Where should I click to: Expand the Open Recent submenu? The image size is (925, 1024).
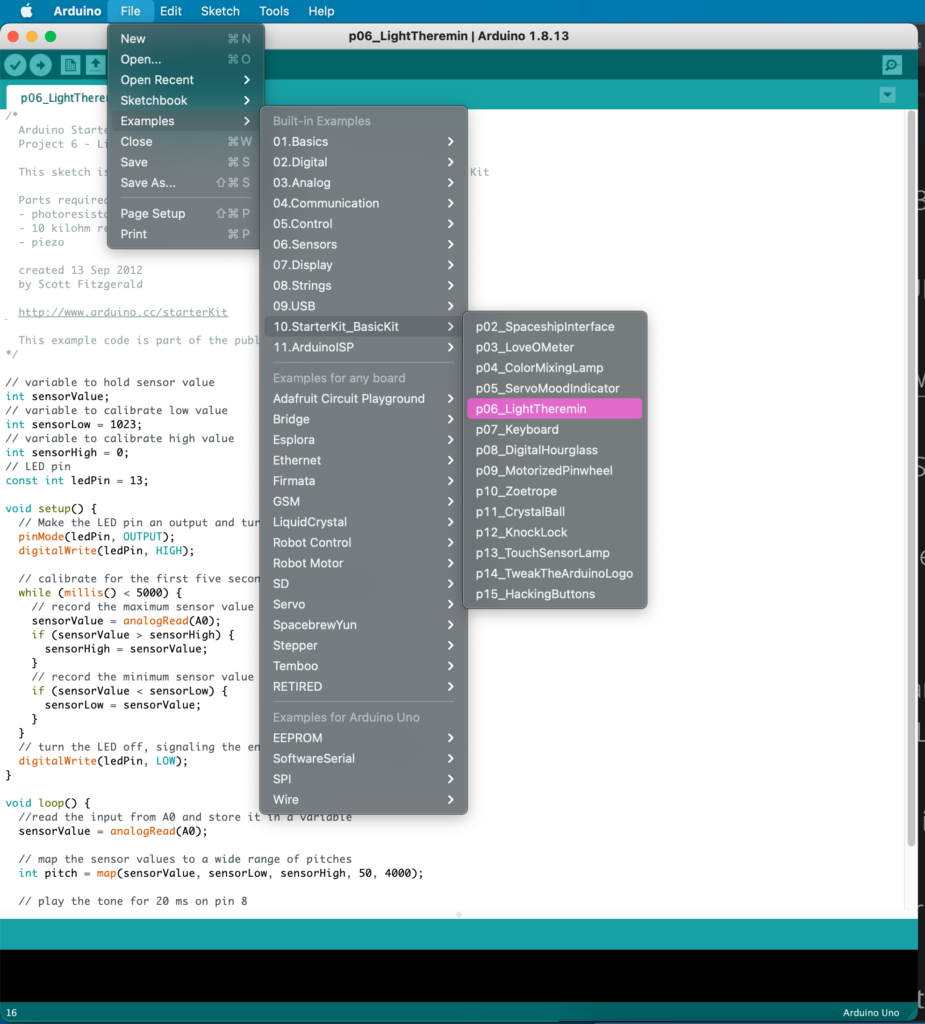click(186, 80)
